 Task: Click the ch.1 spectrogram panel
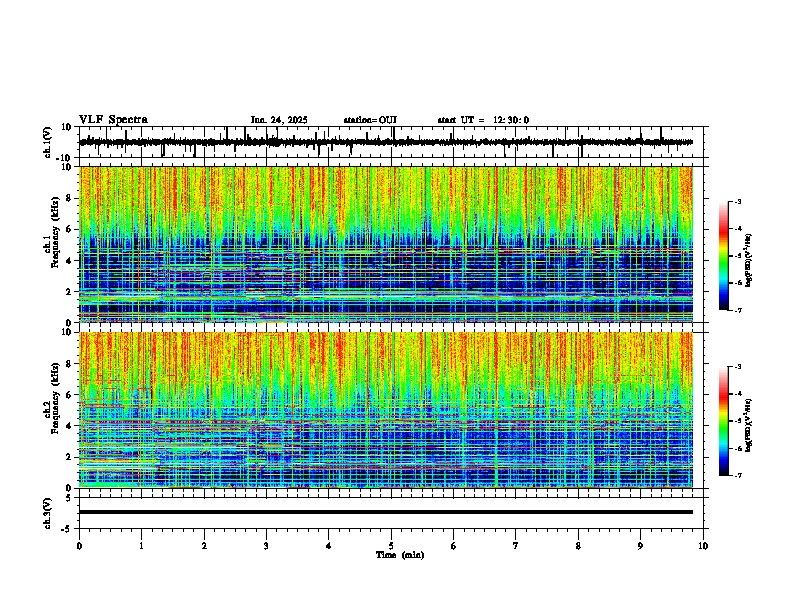(386, 244)
